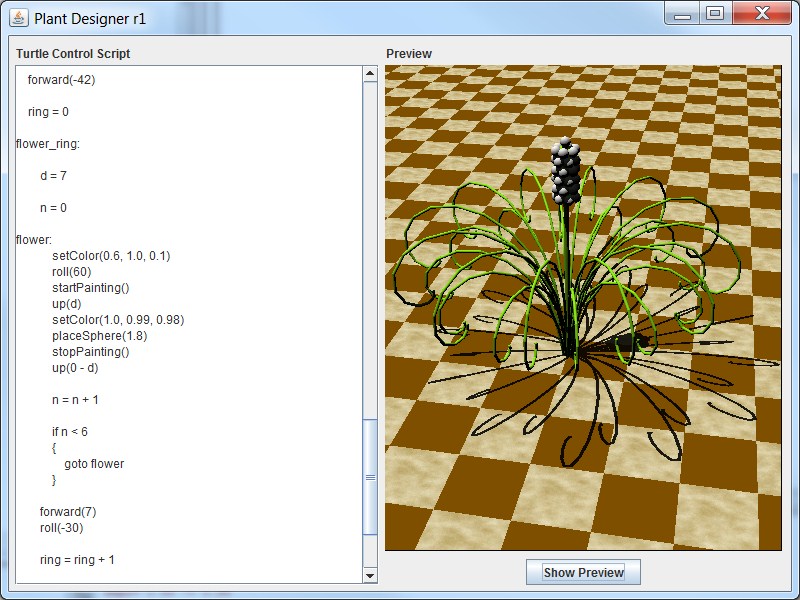
Task: Click the line 'roll(60)'
Action: (71, 272)
